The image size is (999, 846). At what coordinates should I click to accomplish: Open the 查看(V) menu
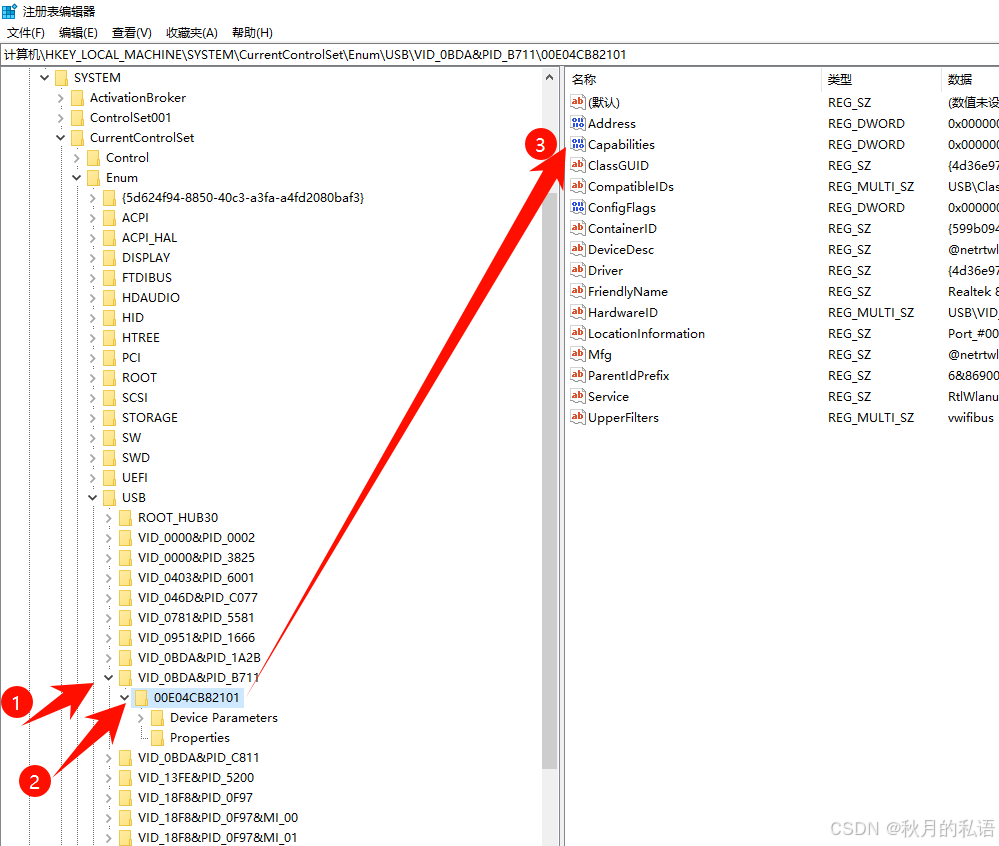tap(131, 32)
